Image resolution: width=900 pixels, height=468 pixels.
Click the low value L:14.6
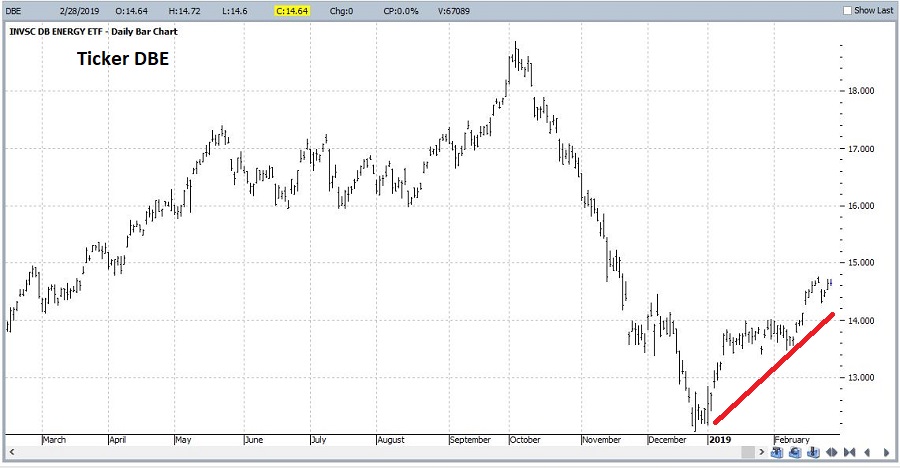click(234, 11)
